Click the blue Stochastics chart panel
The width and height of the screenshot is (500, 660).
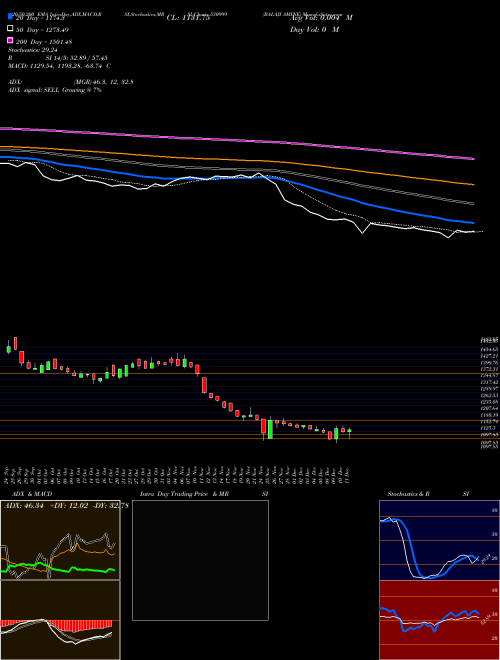point(439,540)
